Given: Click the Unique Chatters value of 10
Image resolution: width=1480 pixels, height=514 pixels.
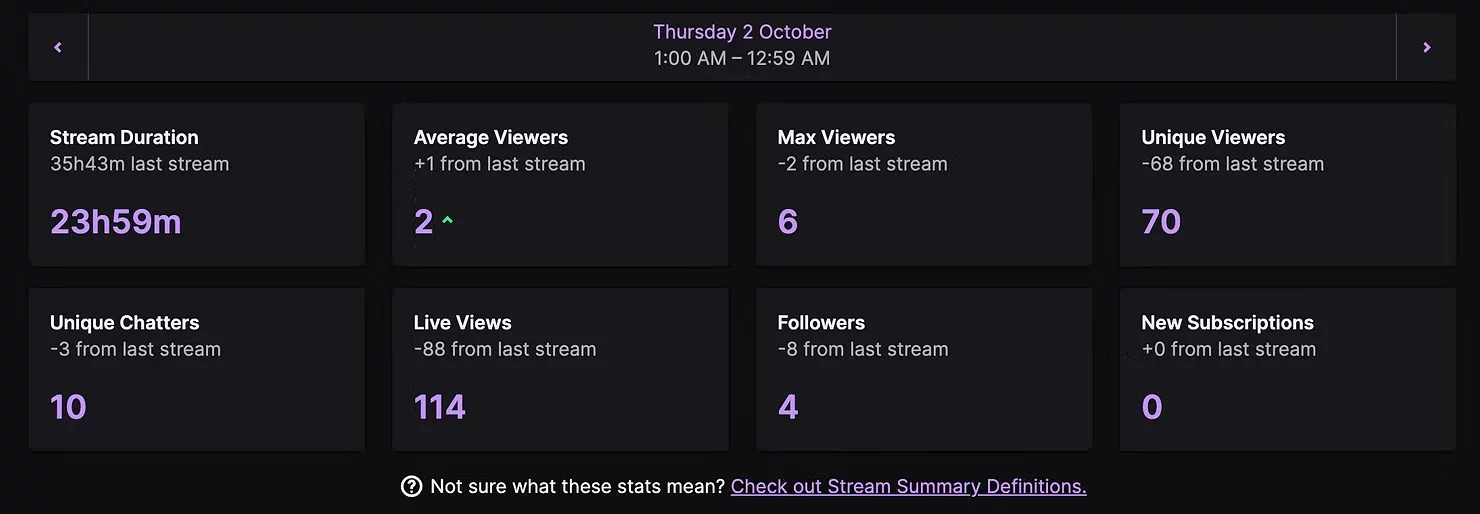Looking at the screenshot, I should click(68, 407).
